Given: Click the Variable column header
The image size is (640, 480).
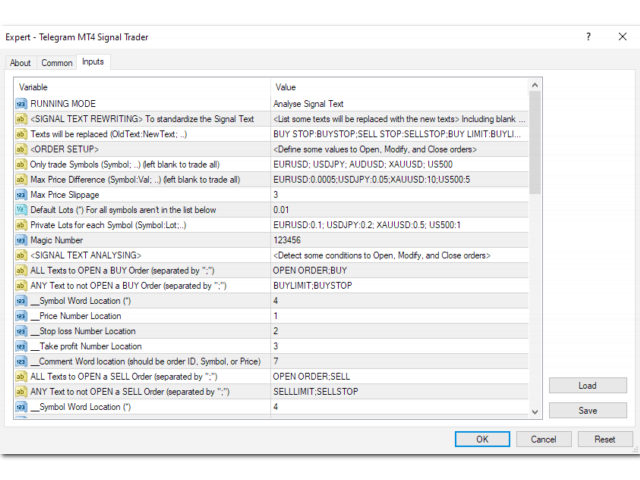Looking at the screenshot, I should [142, 87].
